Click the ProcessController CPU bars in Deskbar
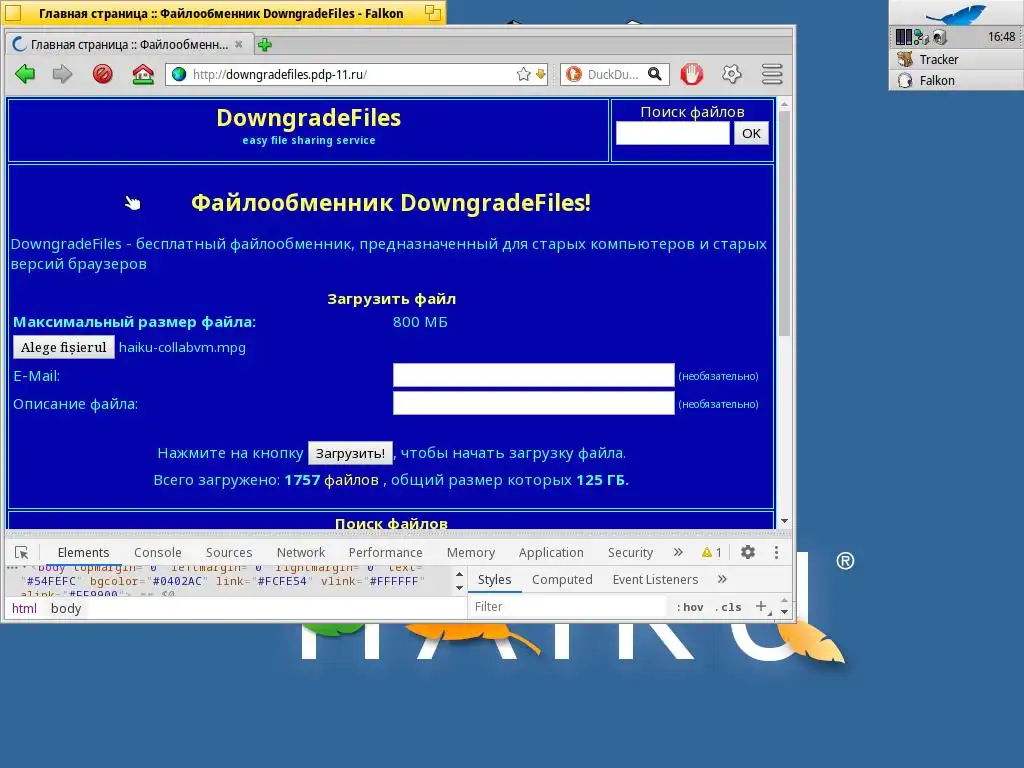Viewport: 1024px width, 768px height. pyautogui.click(x=904, y=37)
